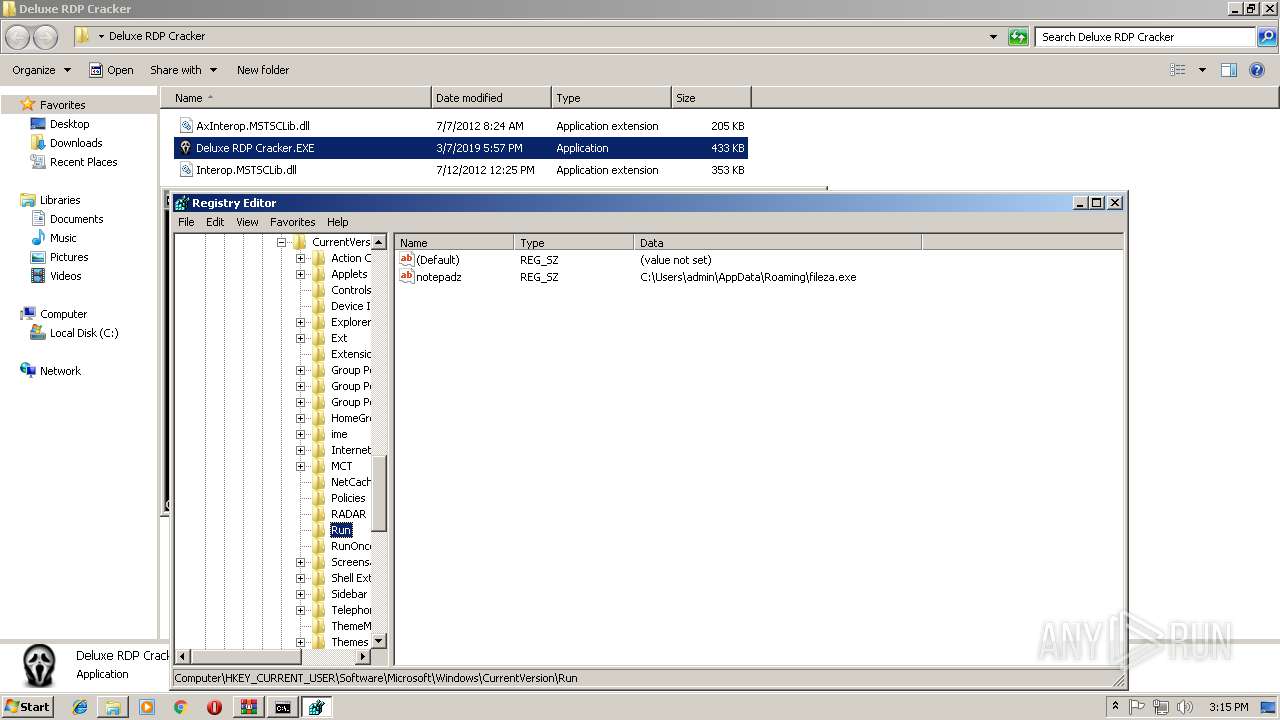This screenshot has width=1280, height=720.
Task: Open the view options dropdown arrow
Action: tap(1202, 70)
